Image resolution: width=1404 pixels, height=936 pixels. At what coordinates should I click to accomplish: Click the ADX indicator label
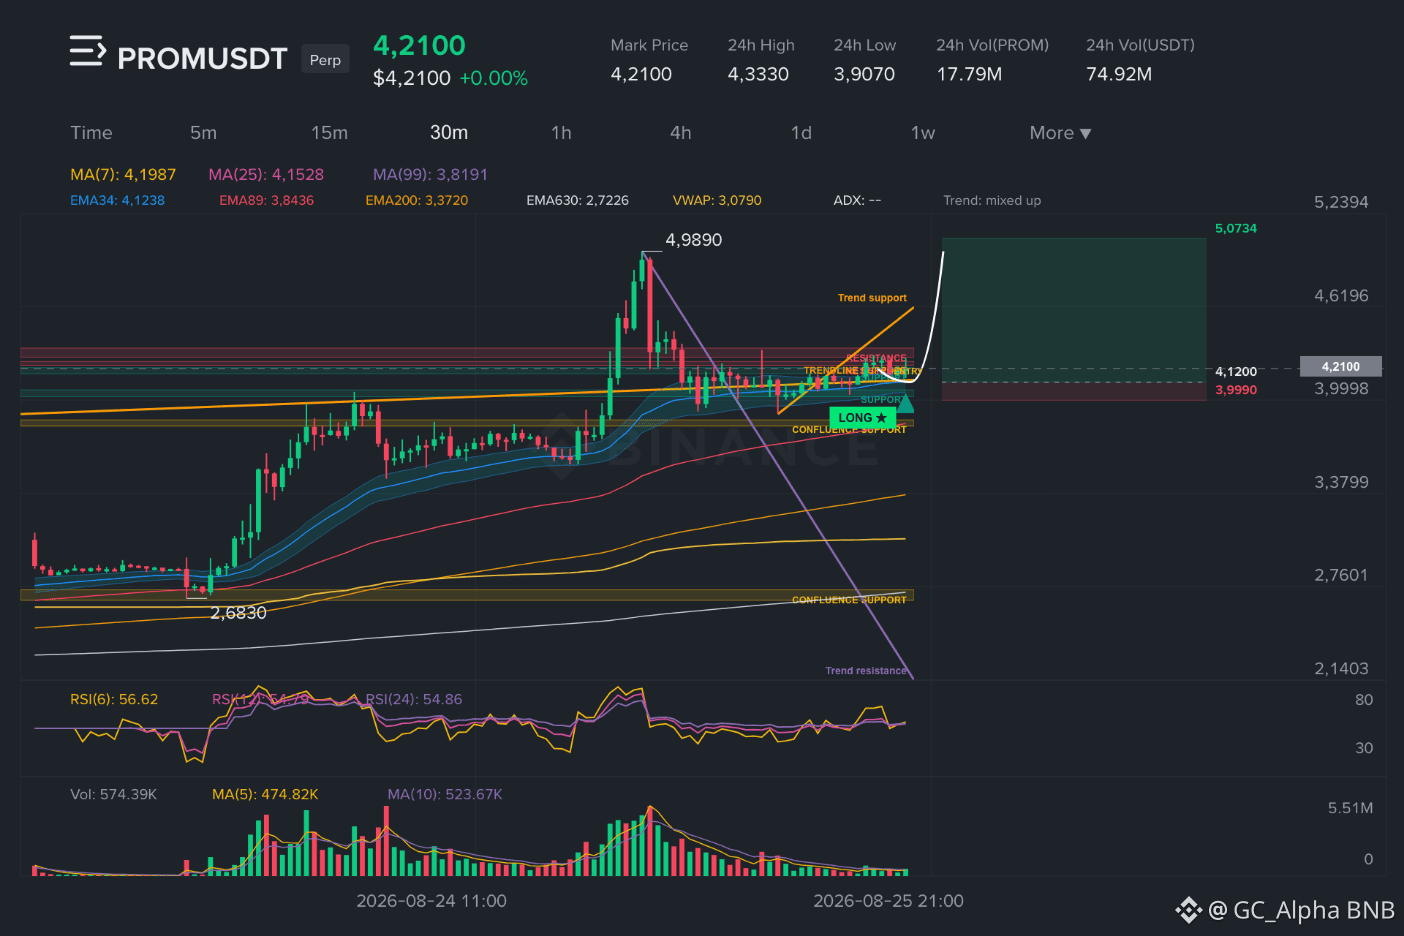tap(857, 200)
